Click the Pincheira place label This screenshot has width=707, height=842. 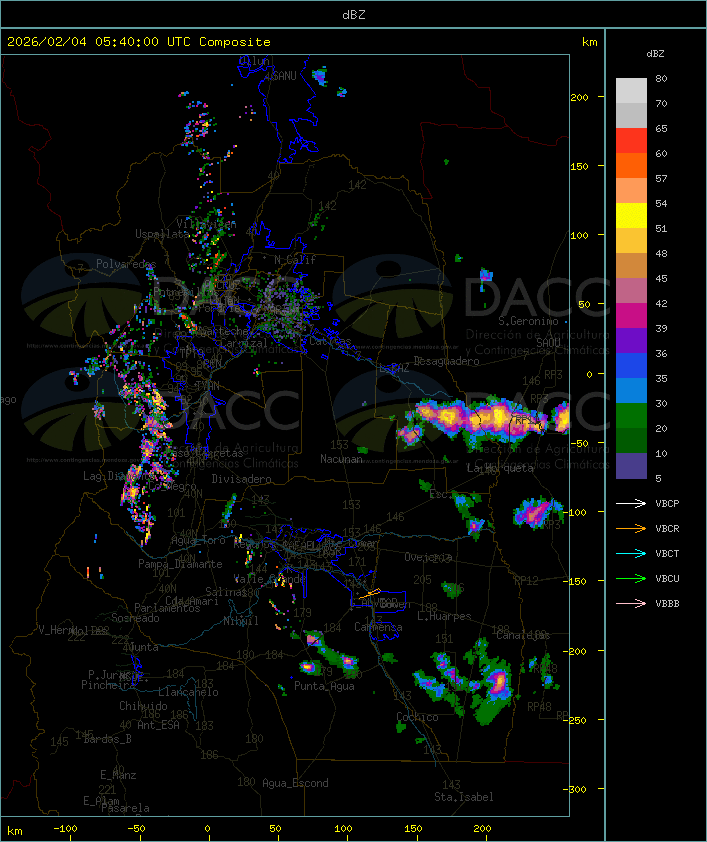click(108, 685)
